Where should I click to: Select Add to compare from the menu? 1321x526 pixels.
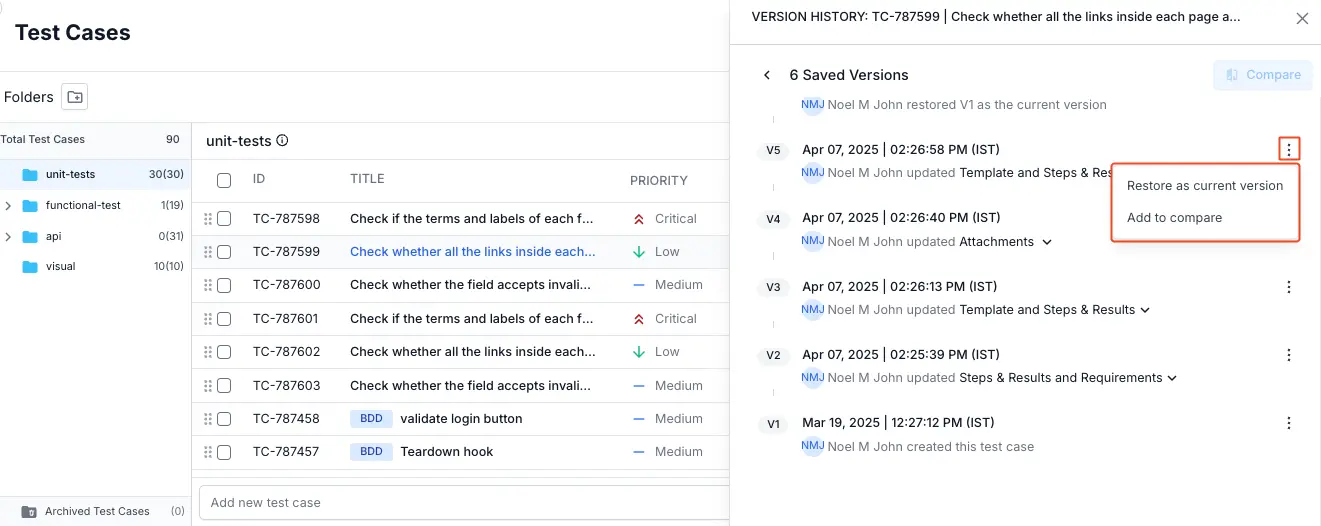coord(1174,218)
